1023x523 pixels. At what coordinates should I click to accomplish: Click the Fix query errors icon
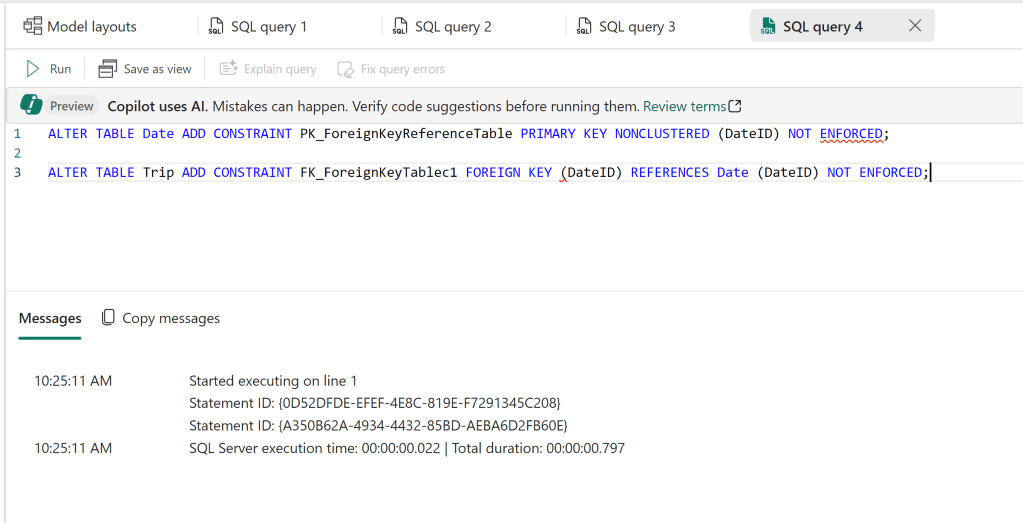tap(346, 69)
